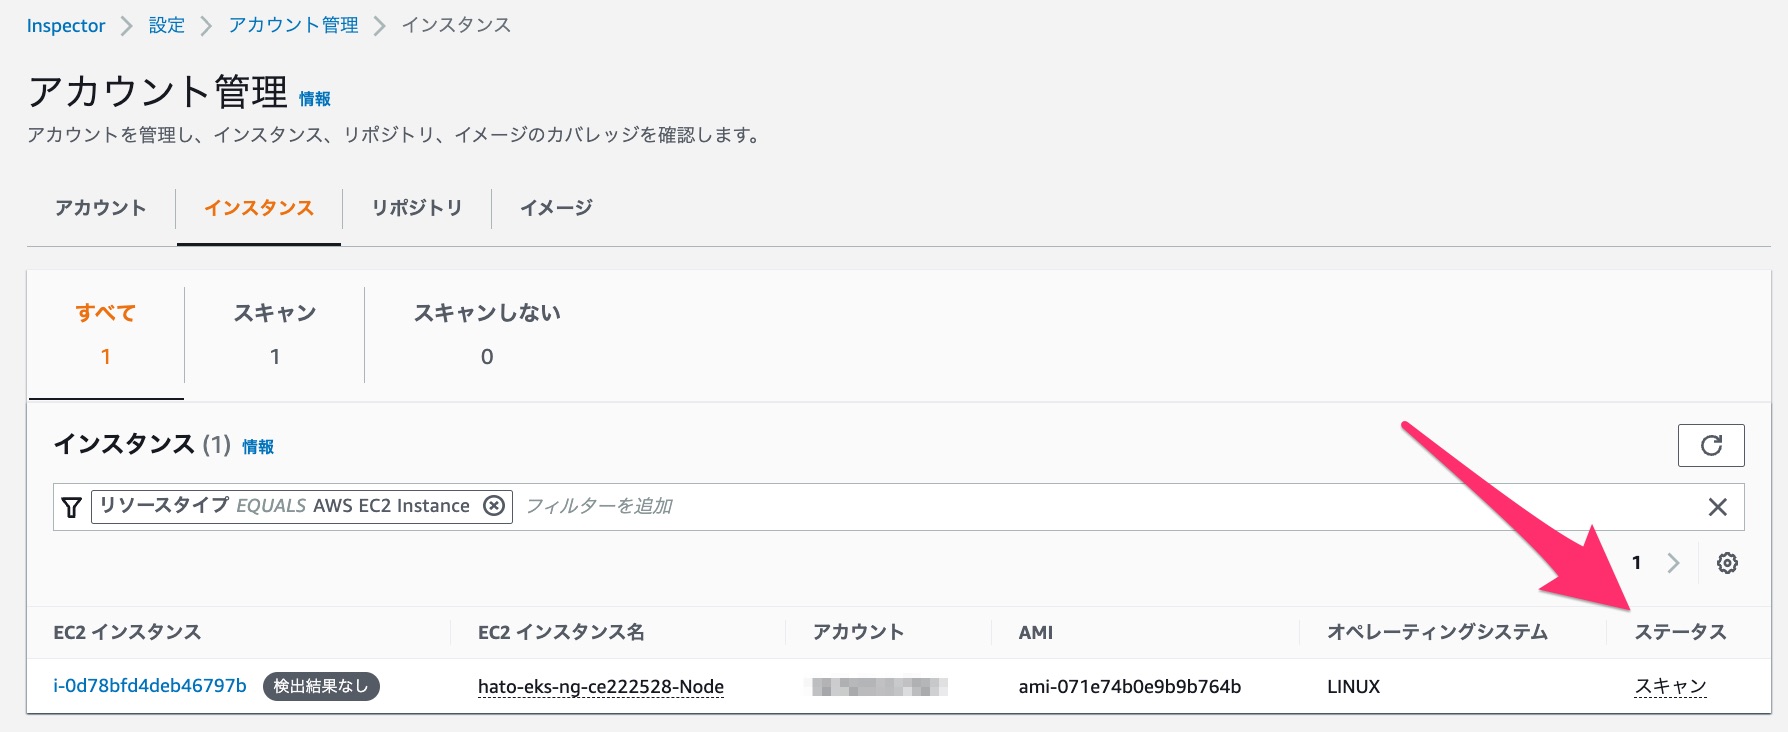Open instance i-0d78bfd4deb46797b details
The height and width of the screenshot is (732, 1788).
pyautogui.click(x=148, y=686)
